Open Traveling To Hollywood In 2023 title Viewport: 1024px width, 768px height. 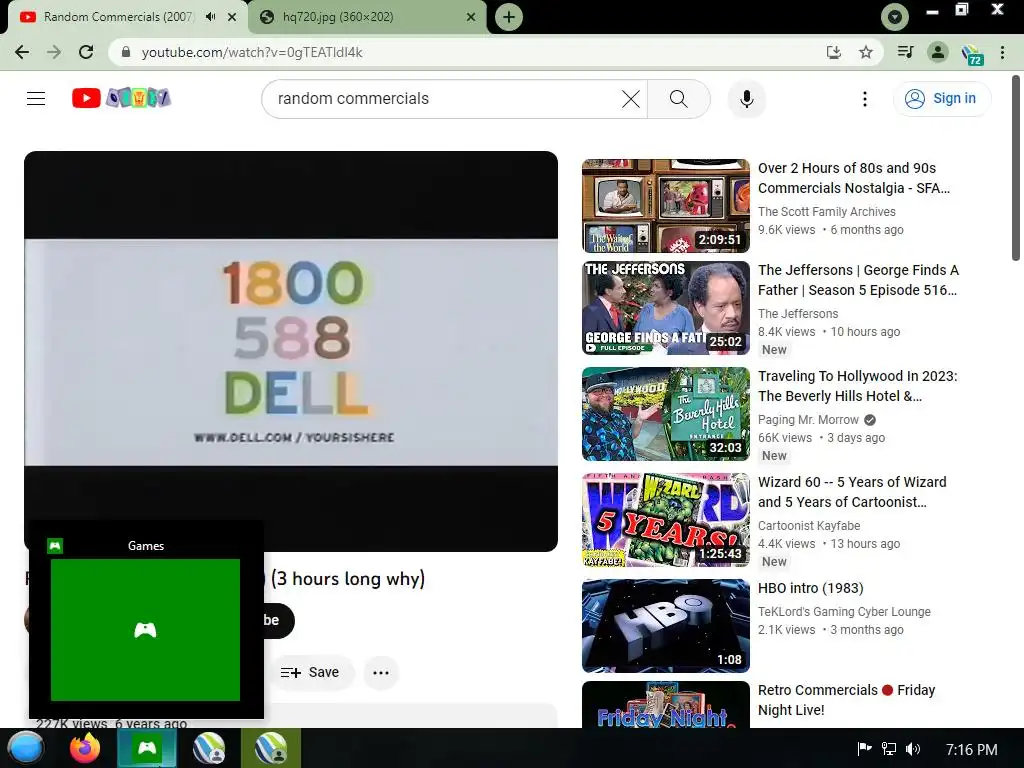pos(857,385)
